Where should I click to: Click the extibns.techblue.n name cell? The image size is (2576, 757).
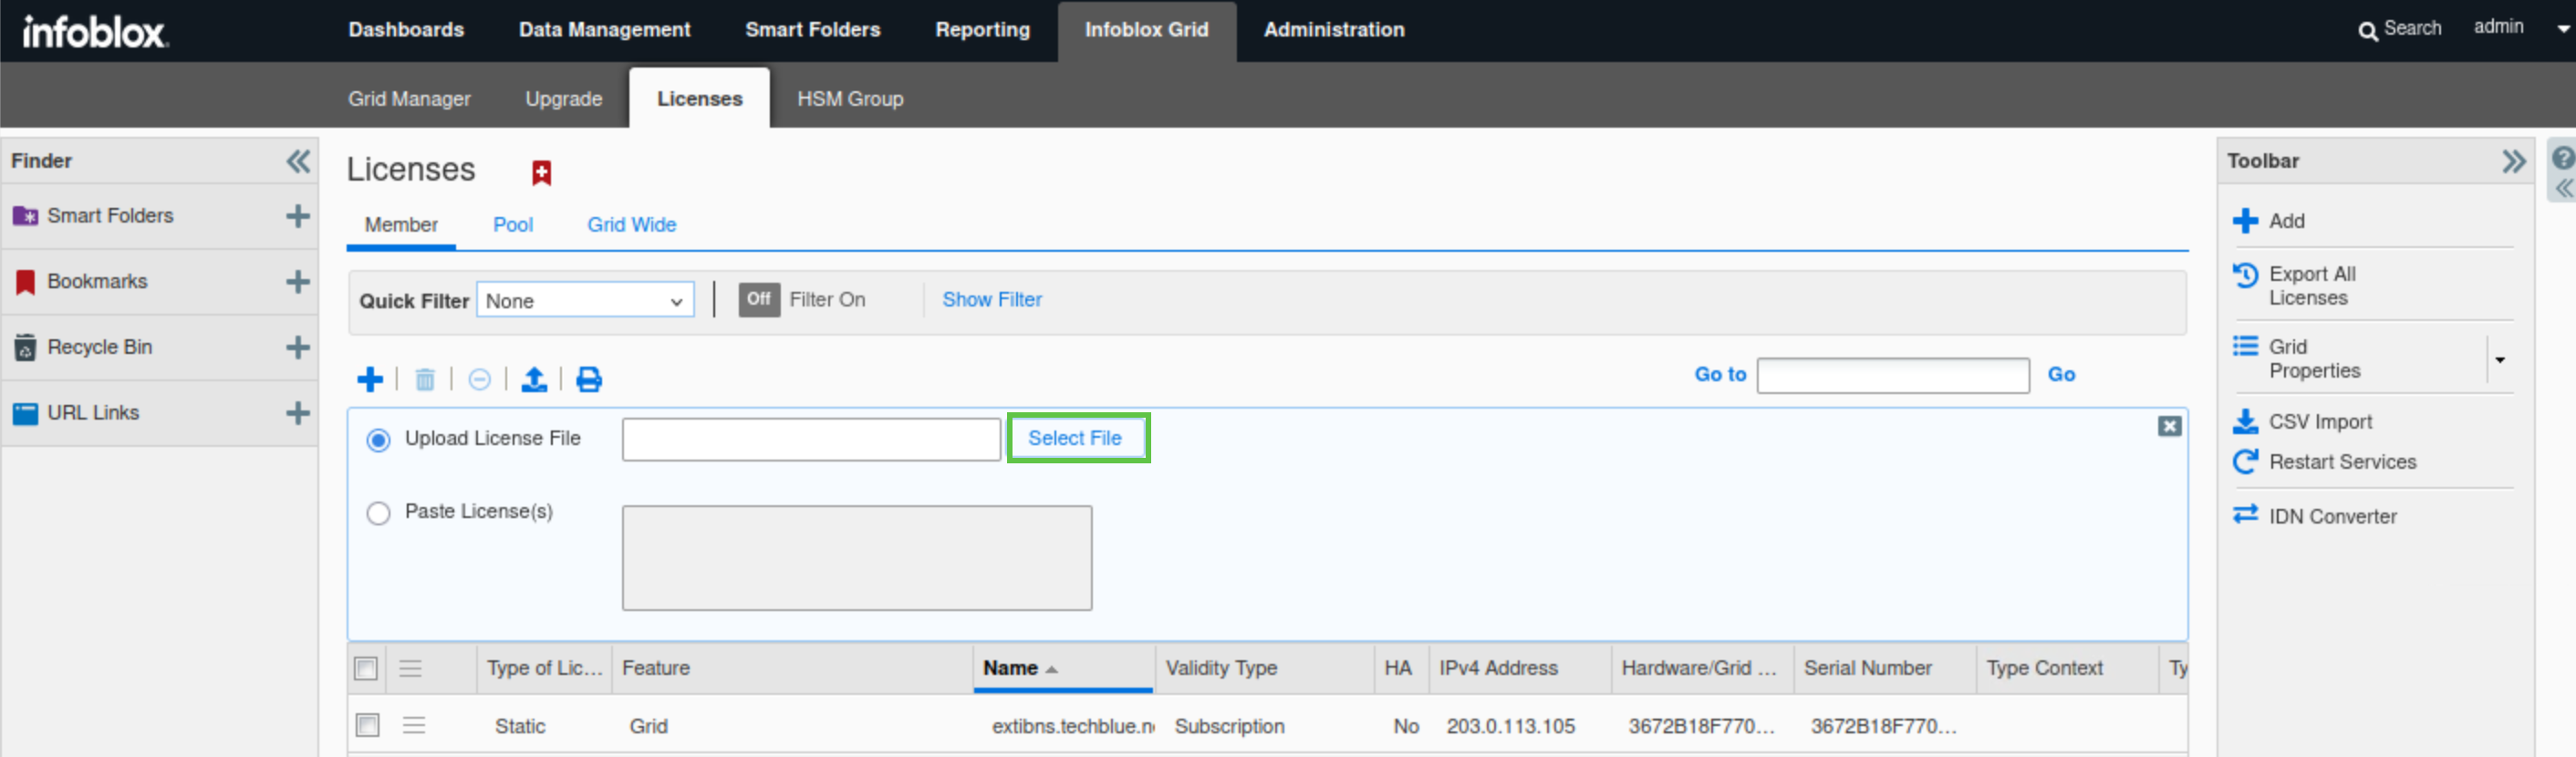click(x=1073, y=726)
